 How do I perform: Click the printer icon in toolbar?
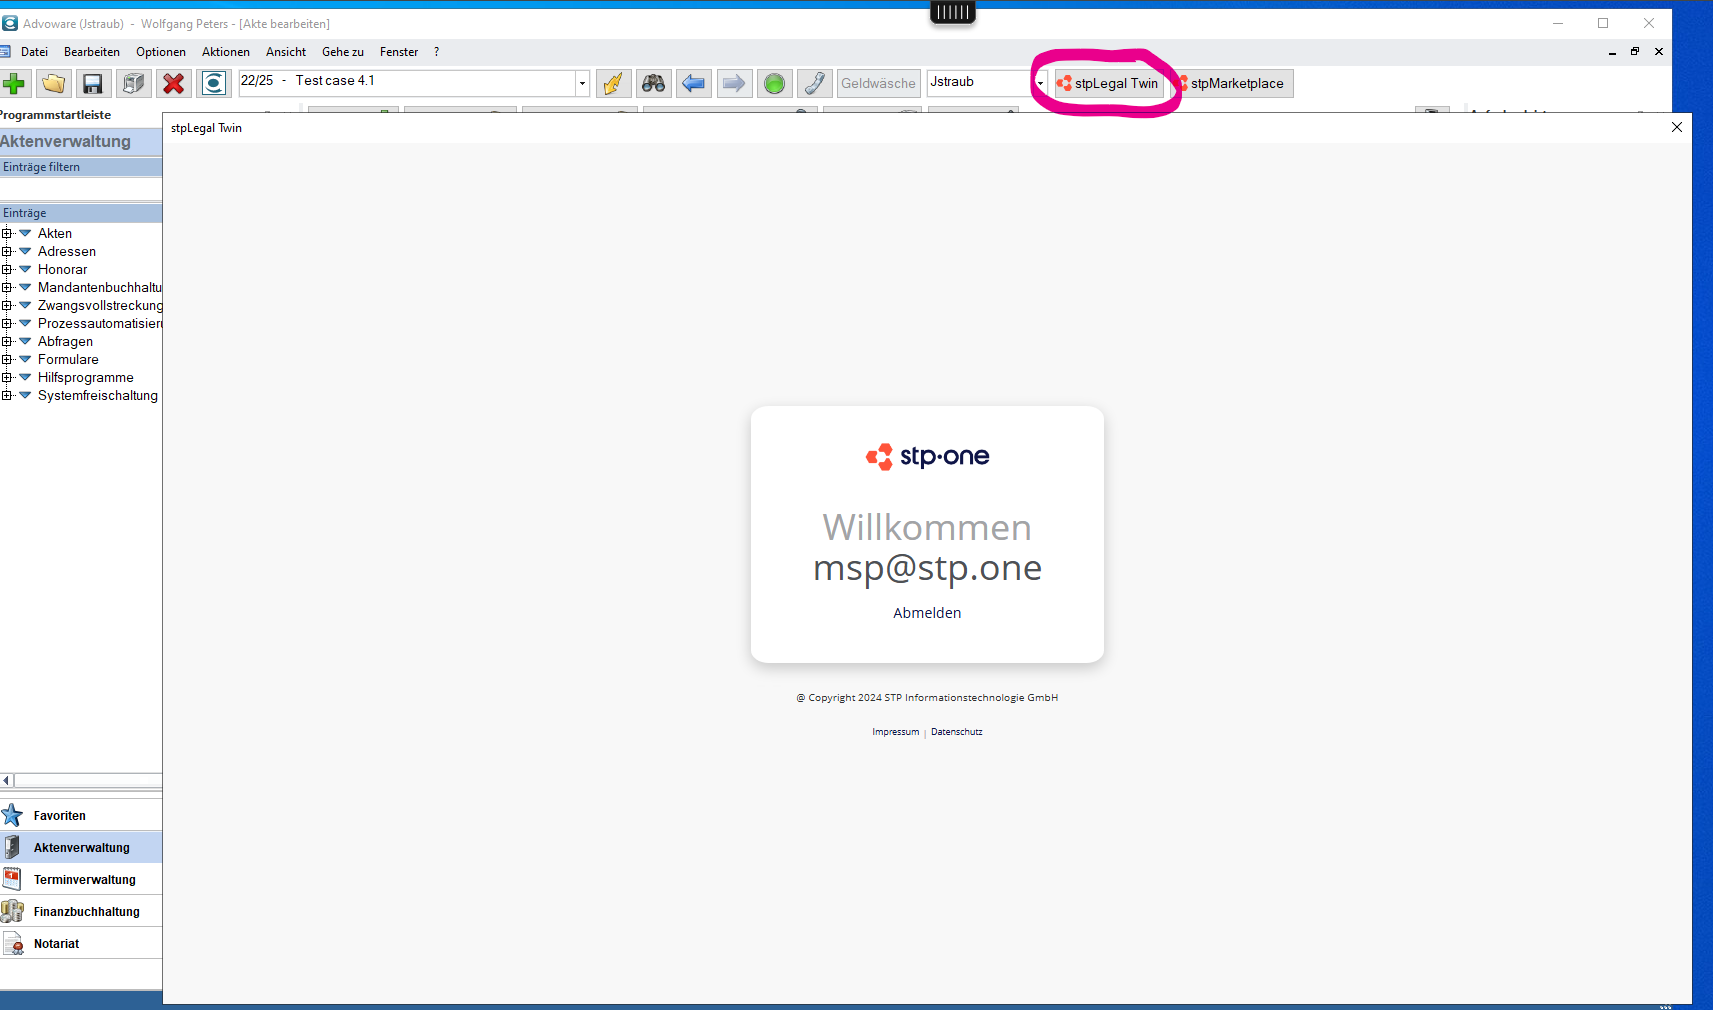133,84
